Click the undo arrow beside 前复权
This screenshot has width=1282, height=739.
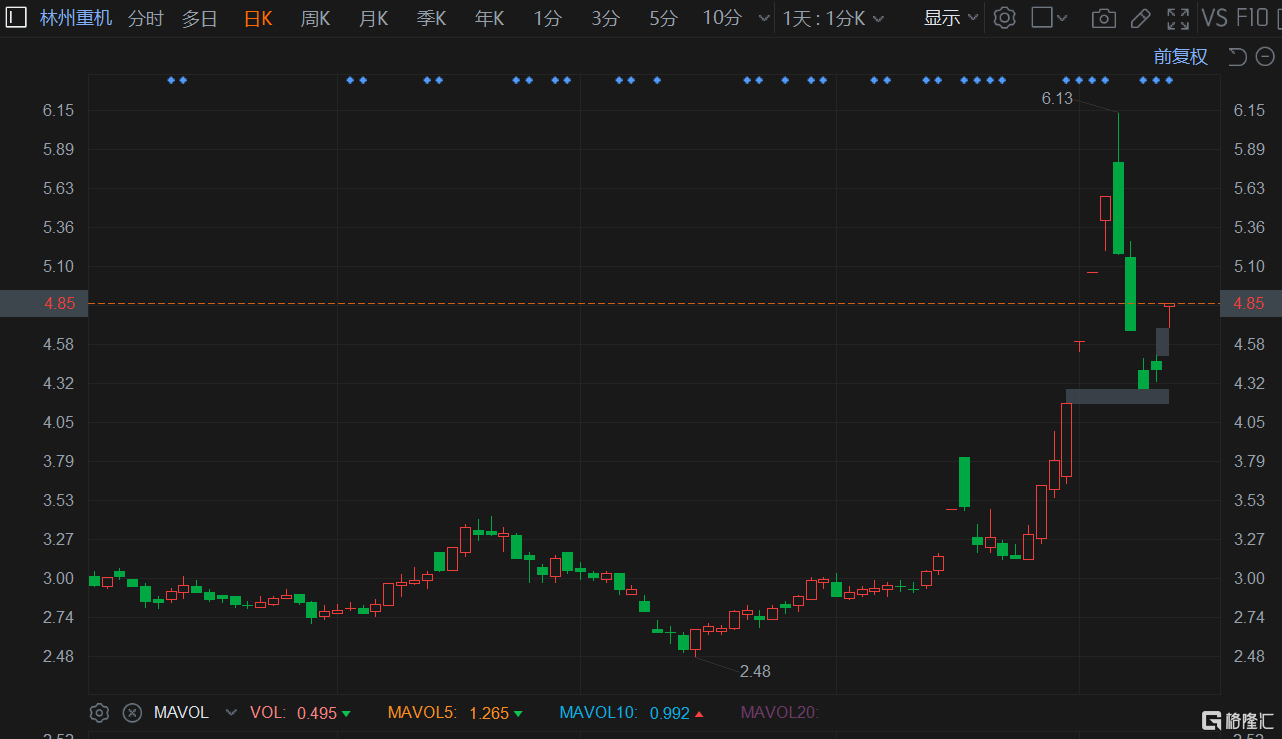1238,57
